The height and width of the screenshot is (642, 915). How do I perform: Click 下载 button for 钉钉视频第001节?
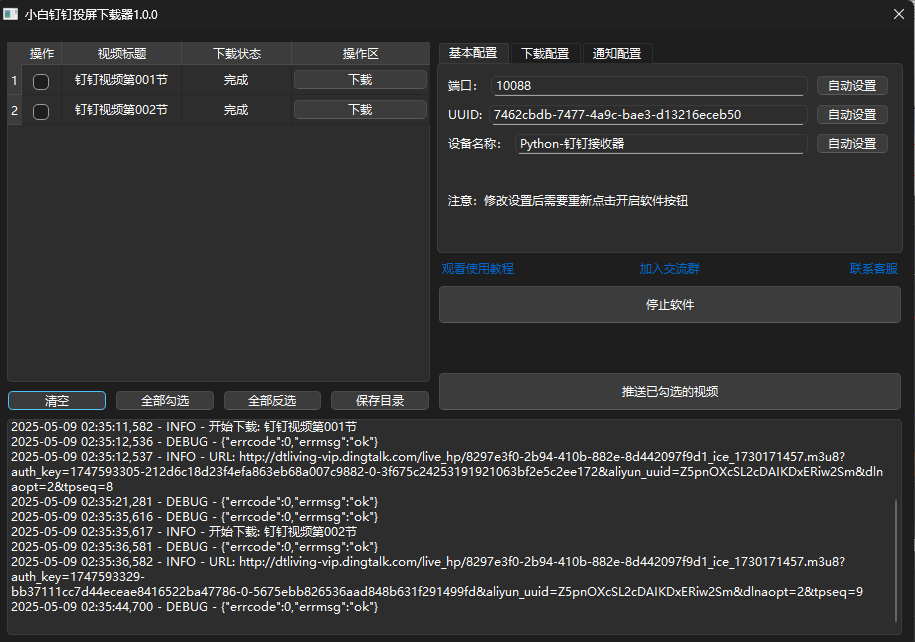coord(360,79)
